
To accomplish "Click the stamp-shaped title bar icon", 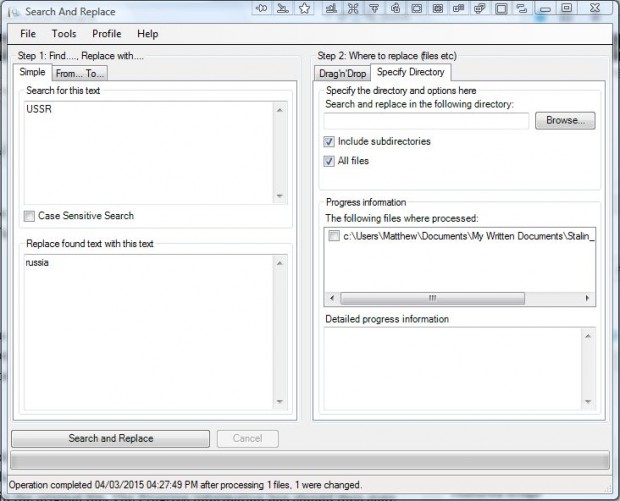I will click(283, 8).
